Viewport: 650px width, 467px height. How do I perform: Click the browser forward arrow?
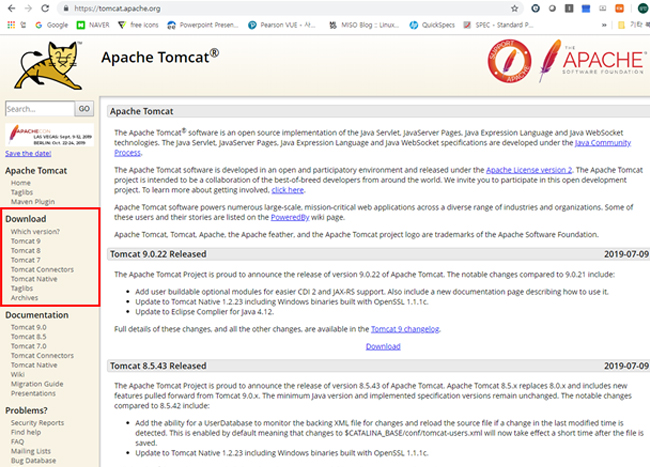click(x=28, y=8)
